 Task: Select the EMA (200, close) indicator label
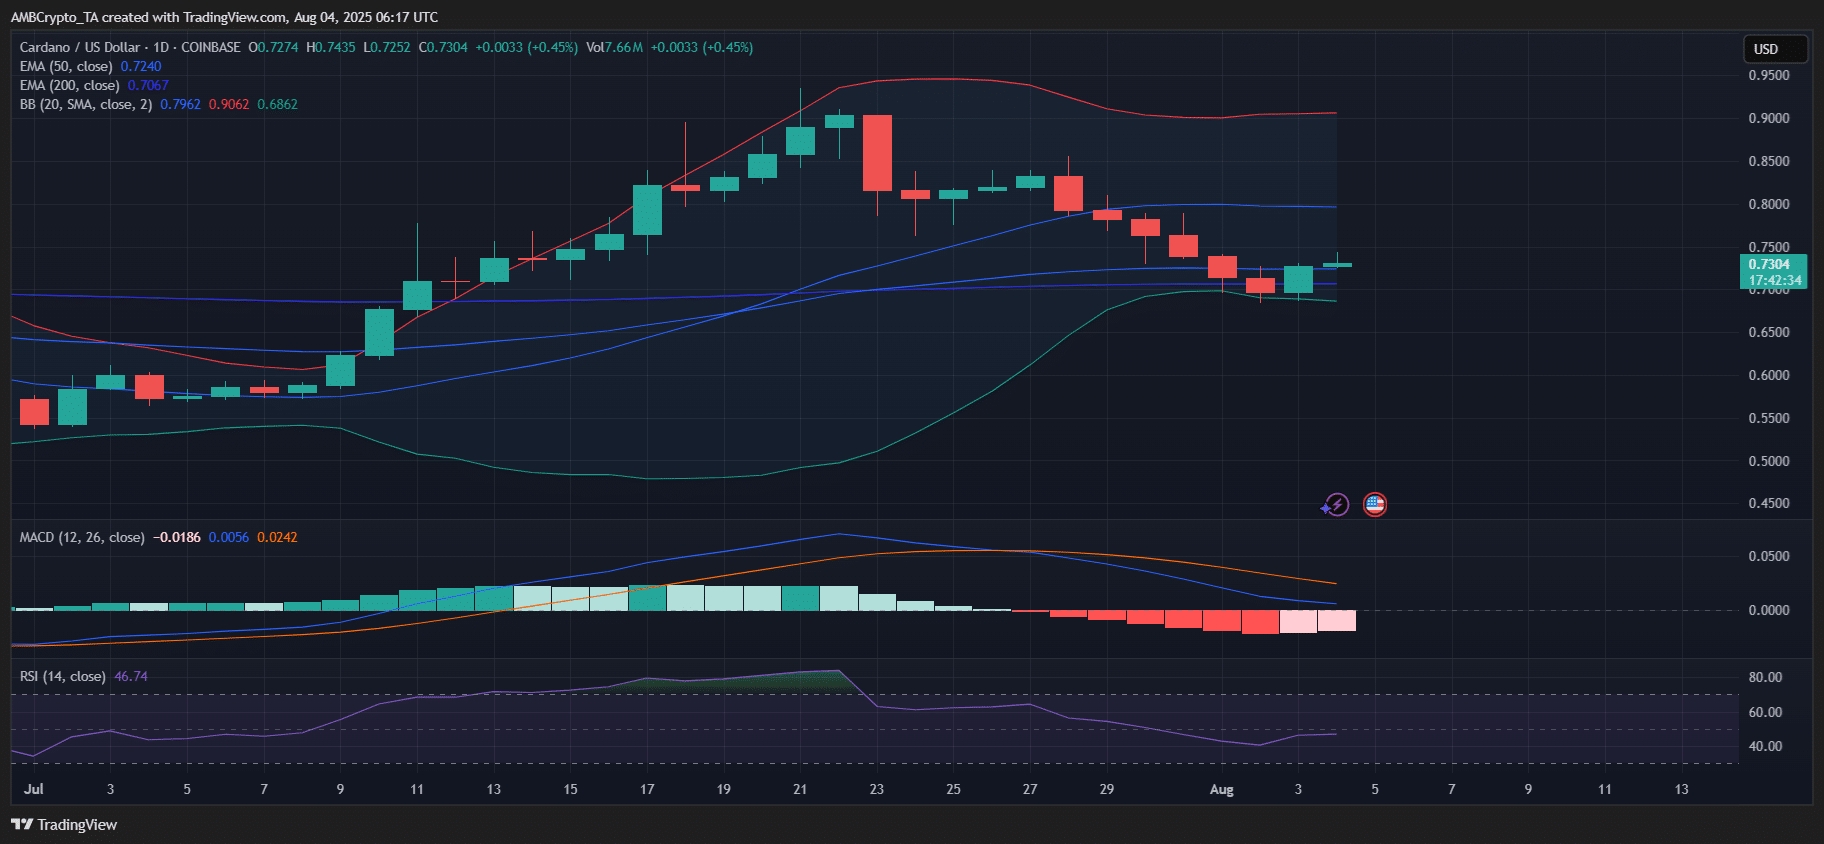click(x=70, y=85)
